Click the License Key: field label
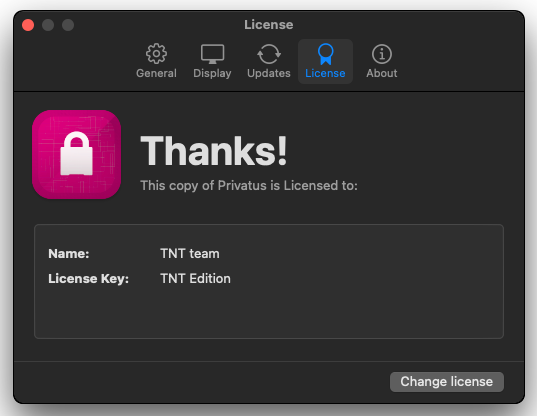 click(x=88, y=279)
